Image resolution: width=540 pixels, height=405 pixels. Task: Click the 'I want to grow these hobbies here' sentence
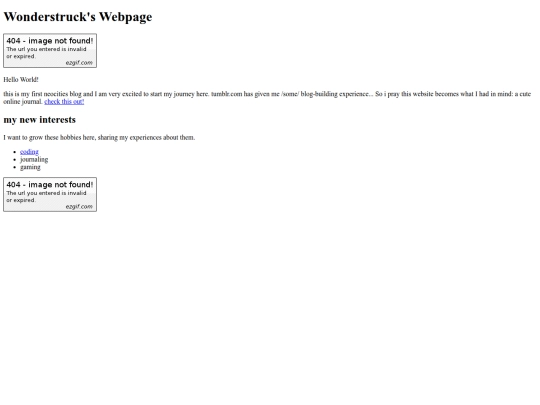coord(99,137)
